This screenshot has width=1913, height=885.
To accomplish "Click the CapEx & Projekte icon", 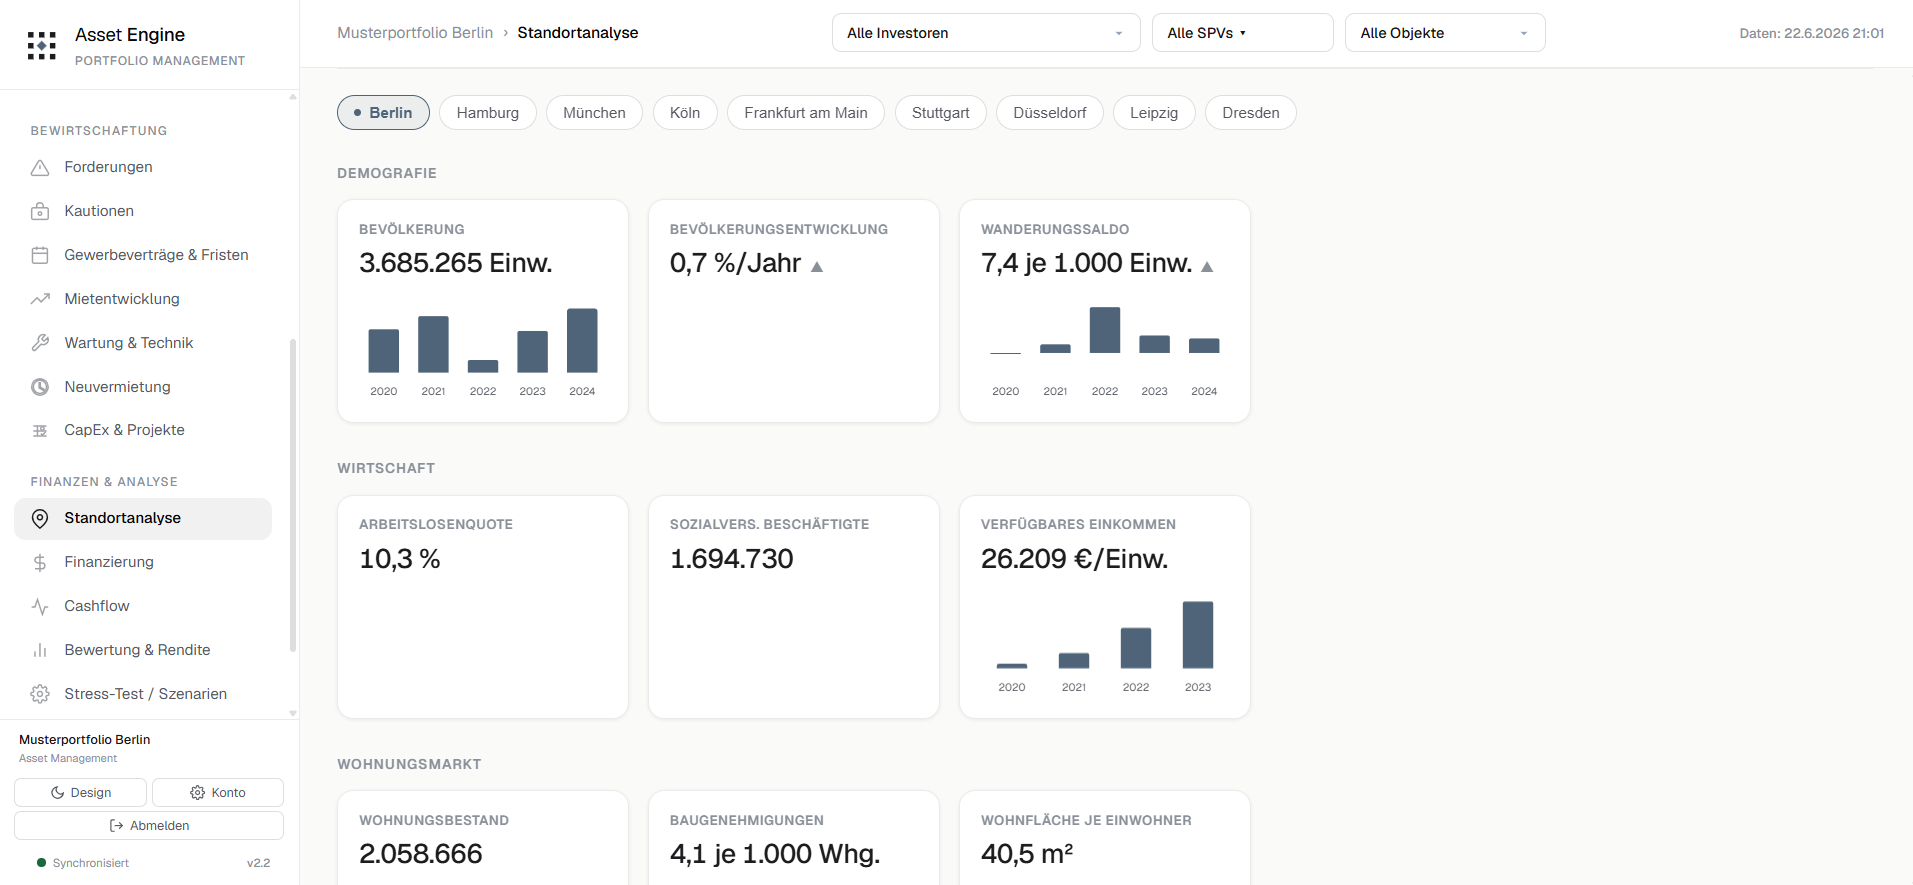I will [40, 430].
